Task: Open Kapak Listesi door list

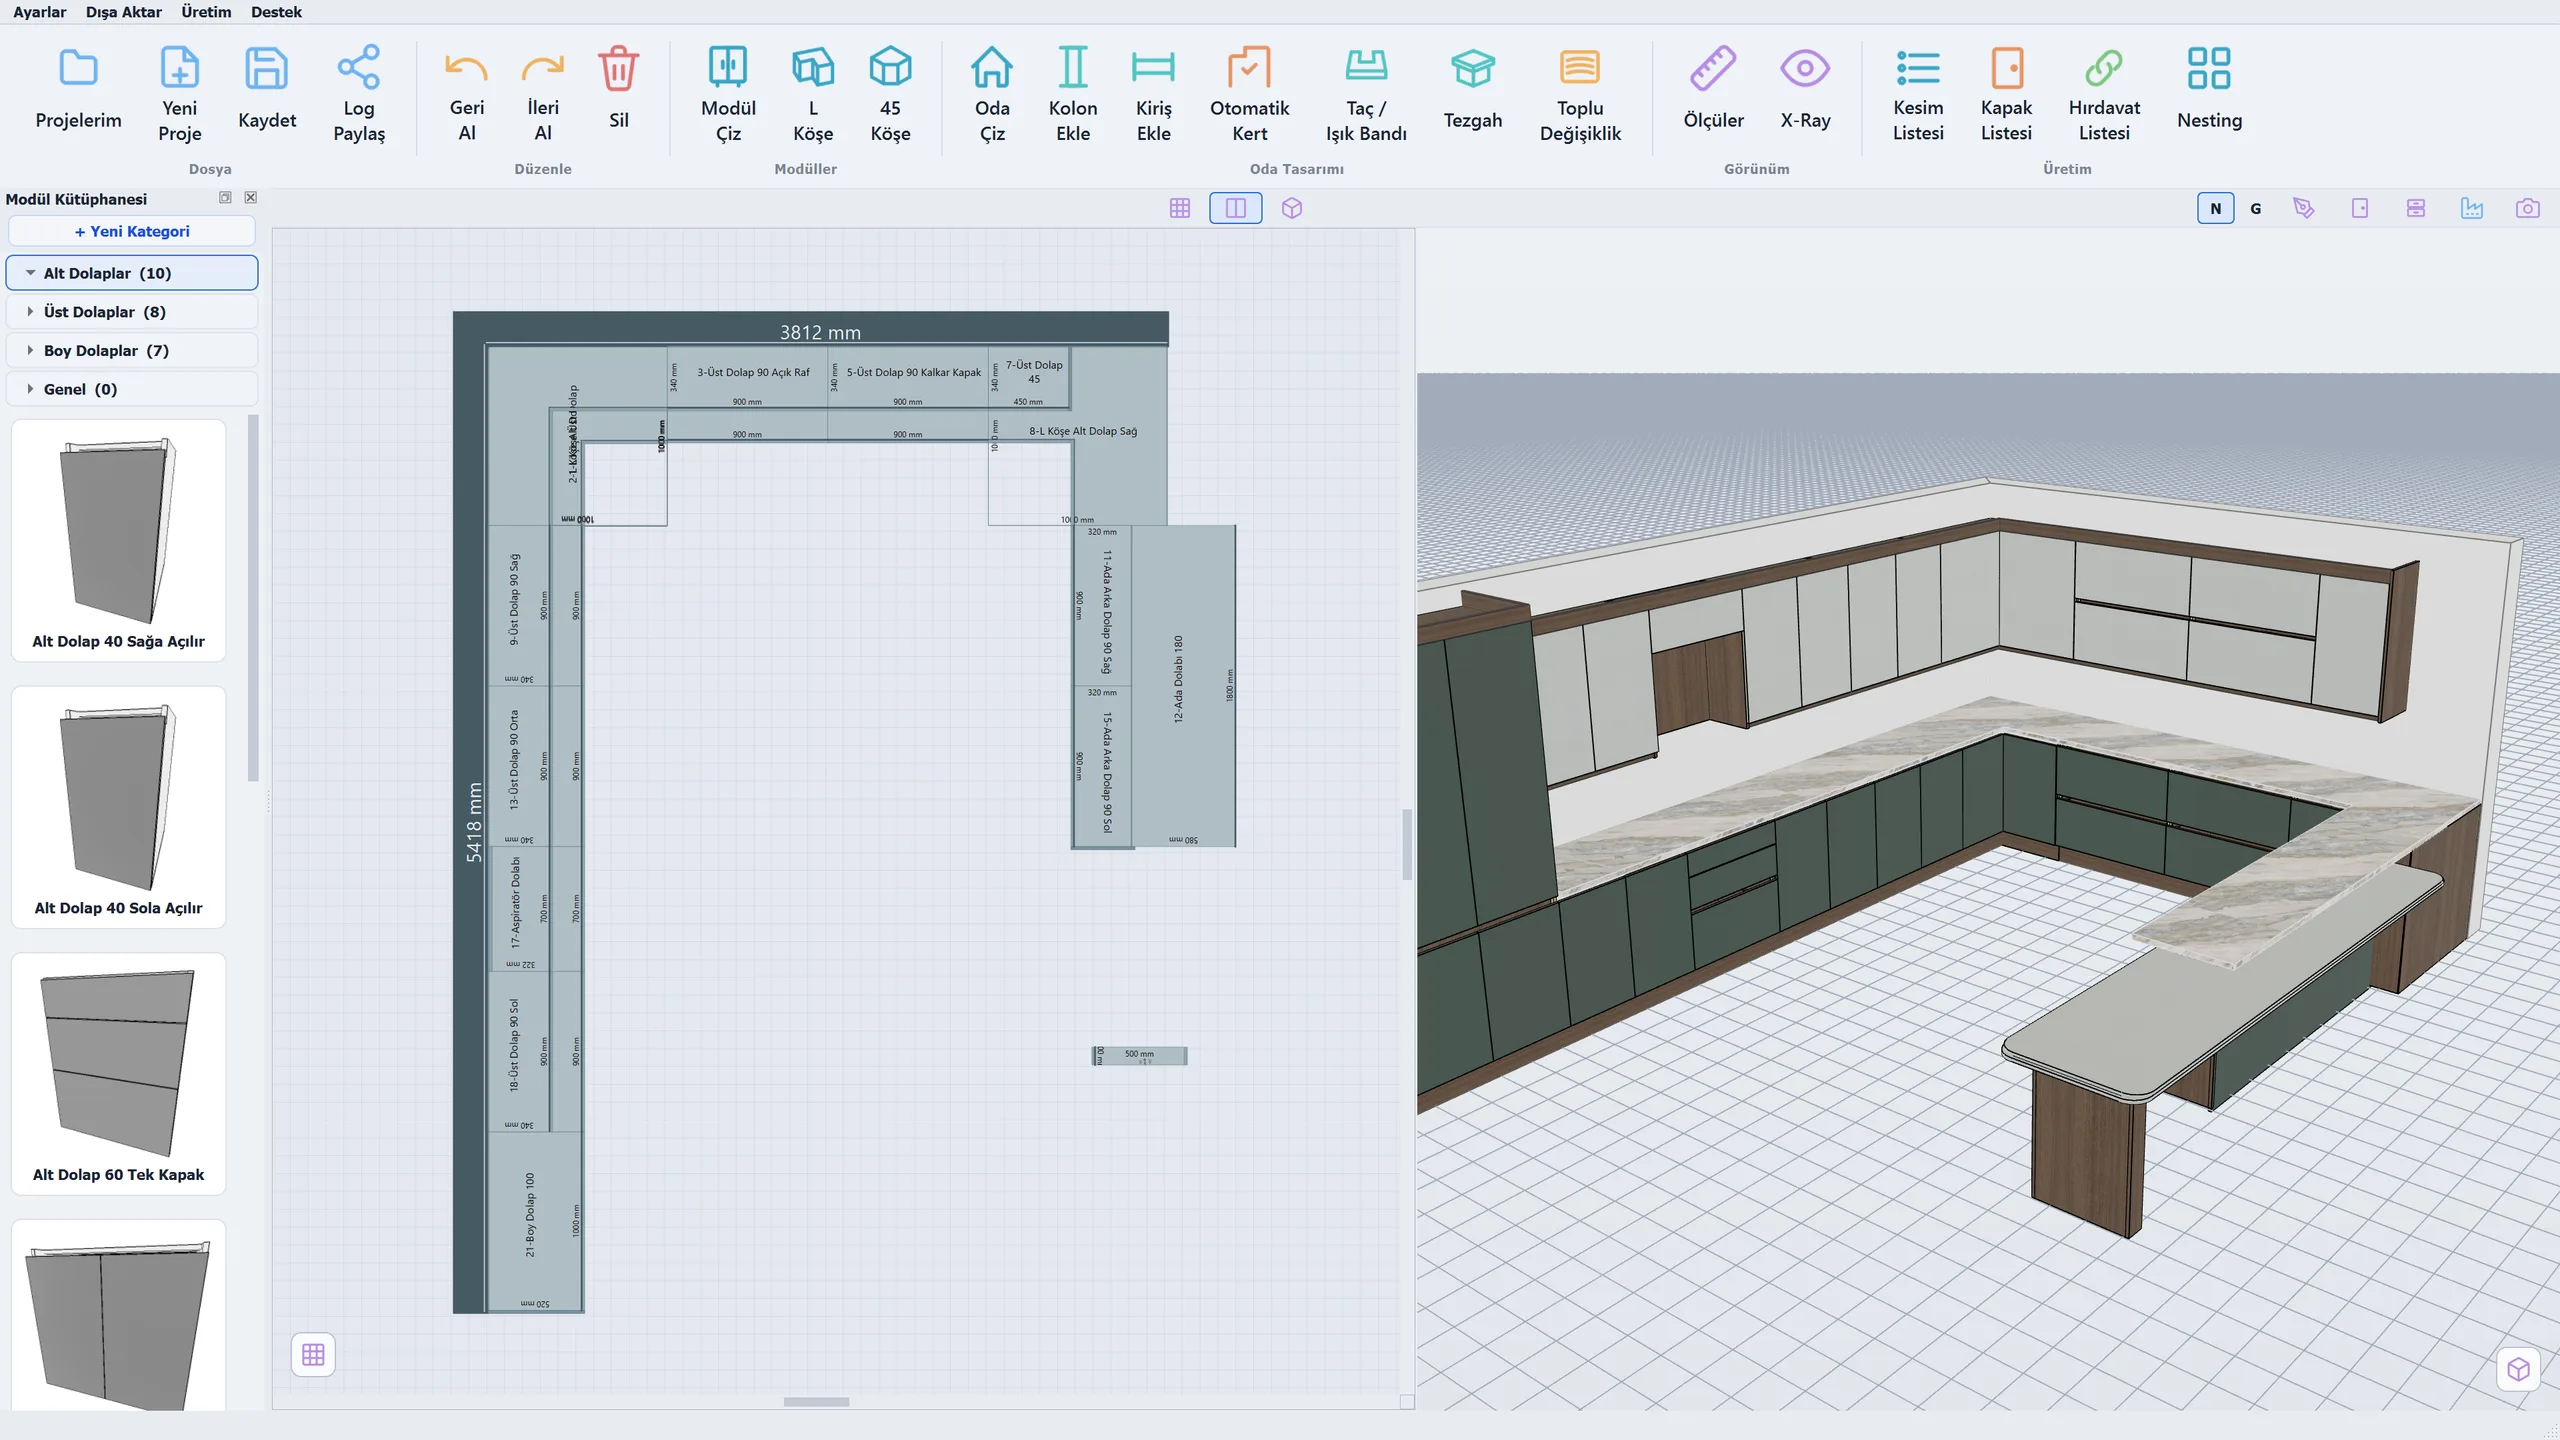Action: point(2006,94)
